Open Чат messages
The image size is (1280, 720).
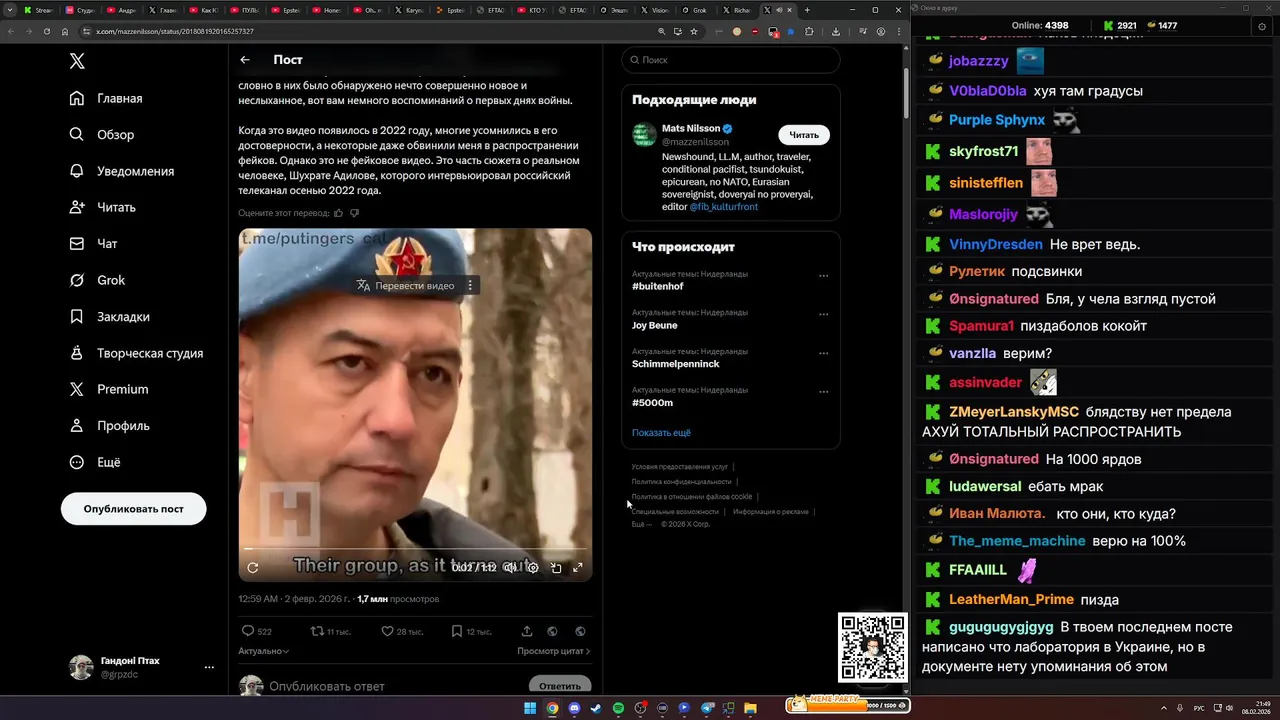94,243
